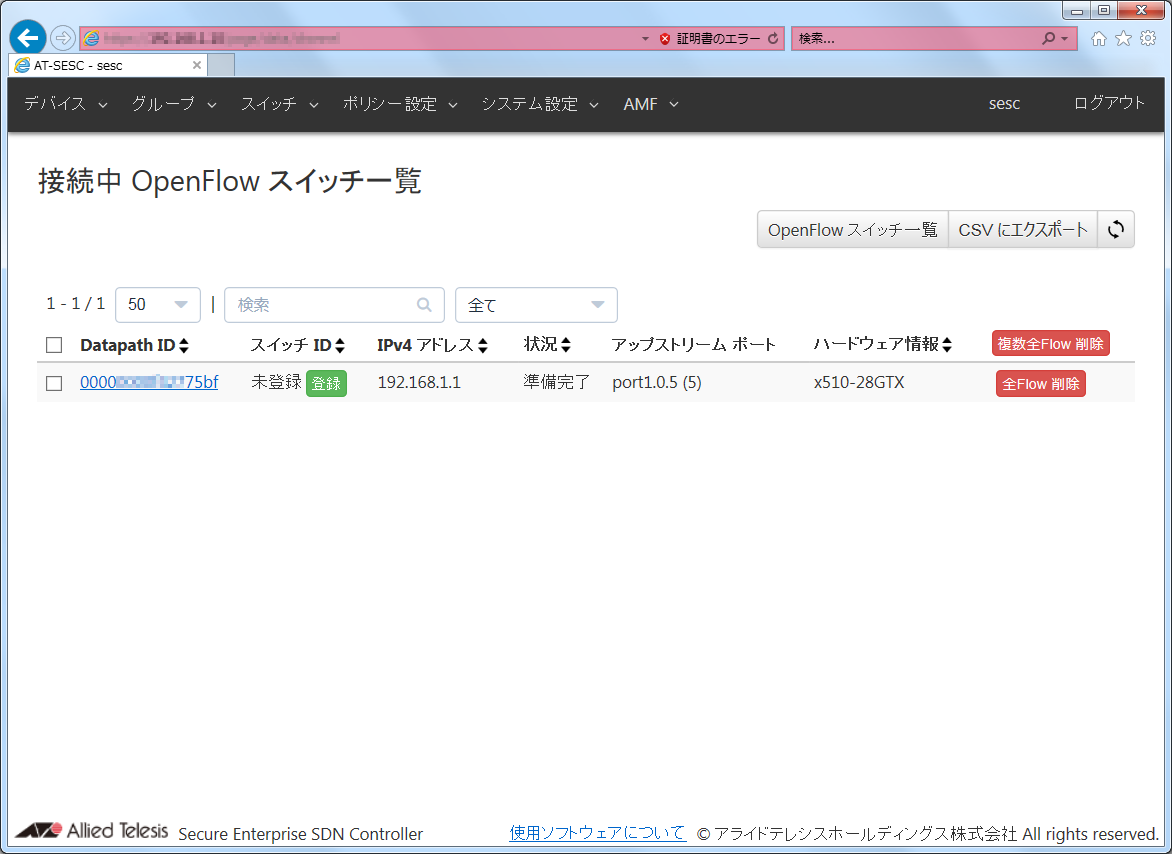Expand the address bar history dropdown arrow
The image size is (1172, 854).
(x=645, y=39)
